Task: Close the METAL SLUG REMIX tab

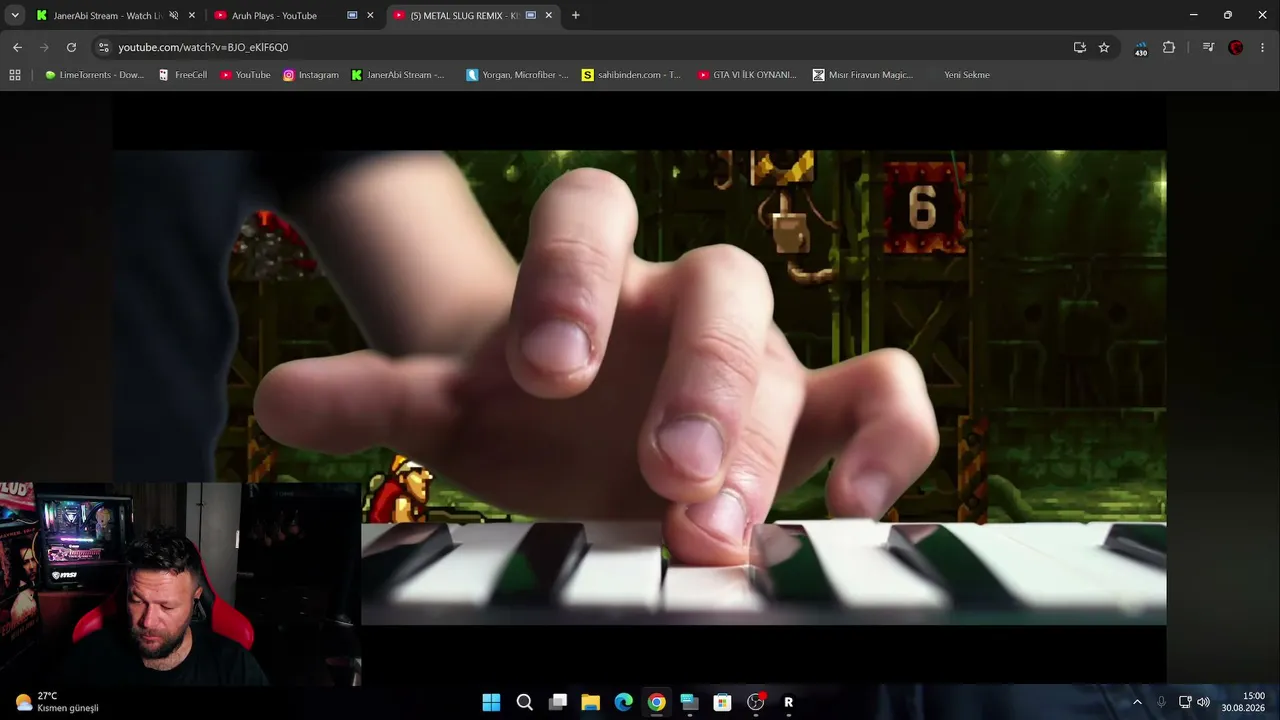Action: point(548,15)
